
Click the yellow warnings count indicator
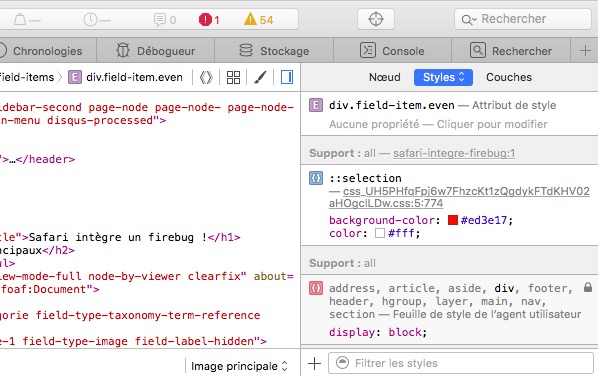click(259, 19)
